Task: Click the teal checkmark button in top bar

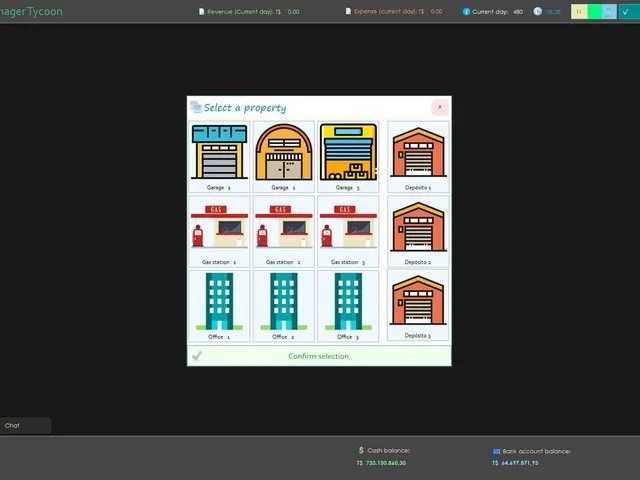Action: (629, 11)
